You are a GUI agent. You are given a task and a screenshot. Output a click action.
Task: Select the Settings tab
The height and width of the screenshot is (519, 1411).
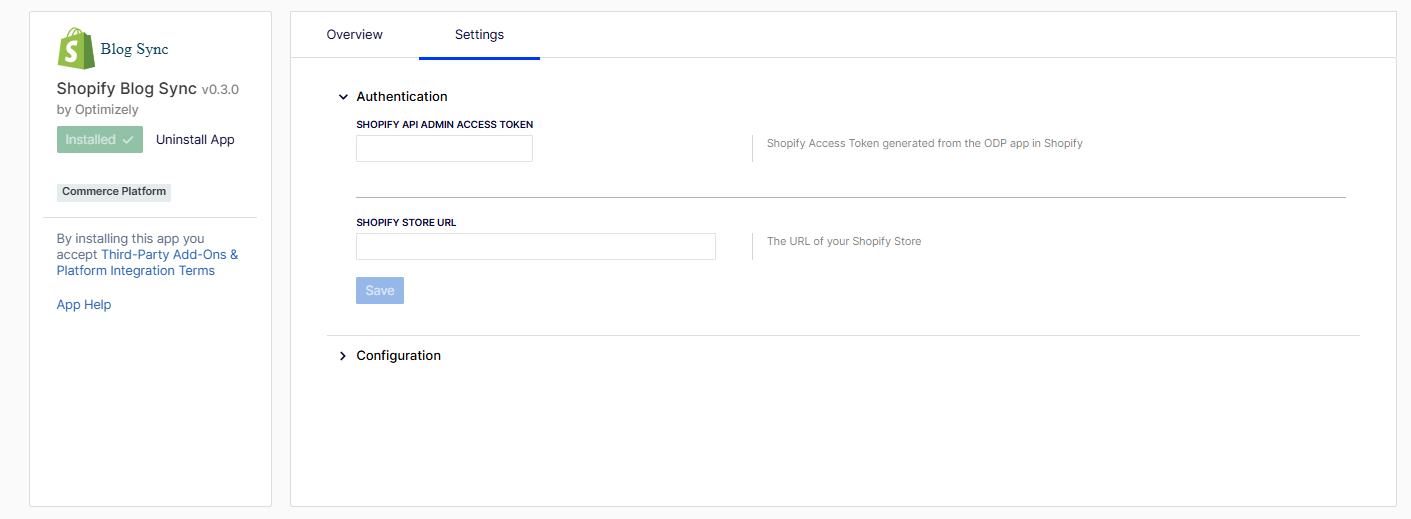coord(479,35)
